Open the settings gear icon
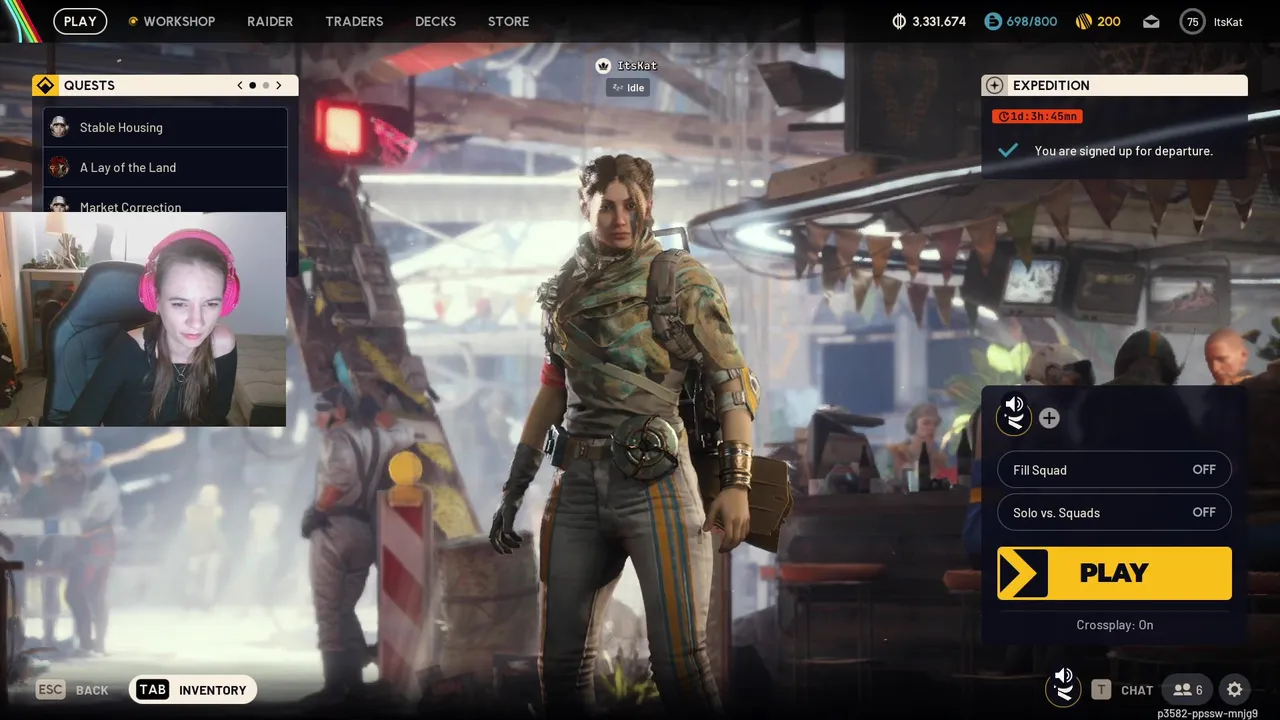The height and width of the screenshot is (720, 1280). (x=1235, y=690)
